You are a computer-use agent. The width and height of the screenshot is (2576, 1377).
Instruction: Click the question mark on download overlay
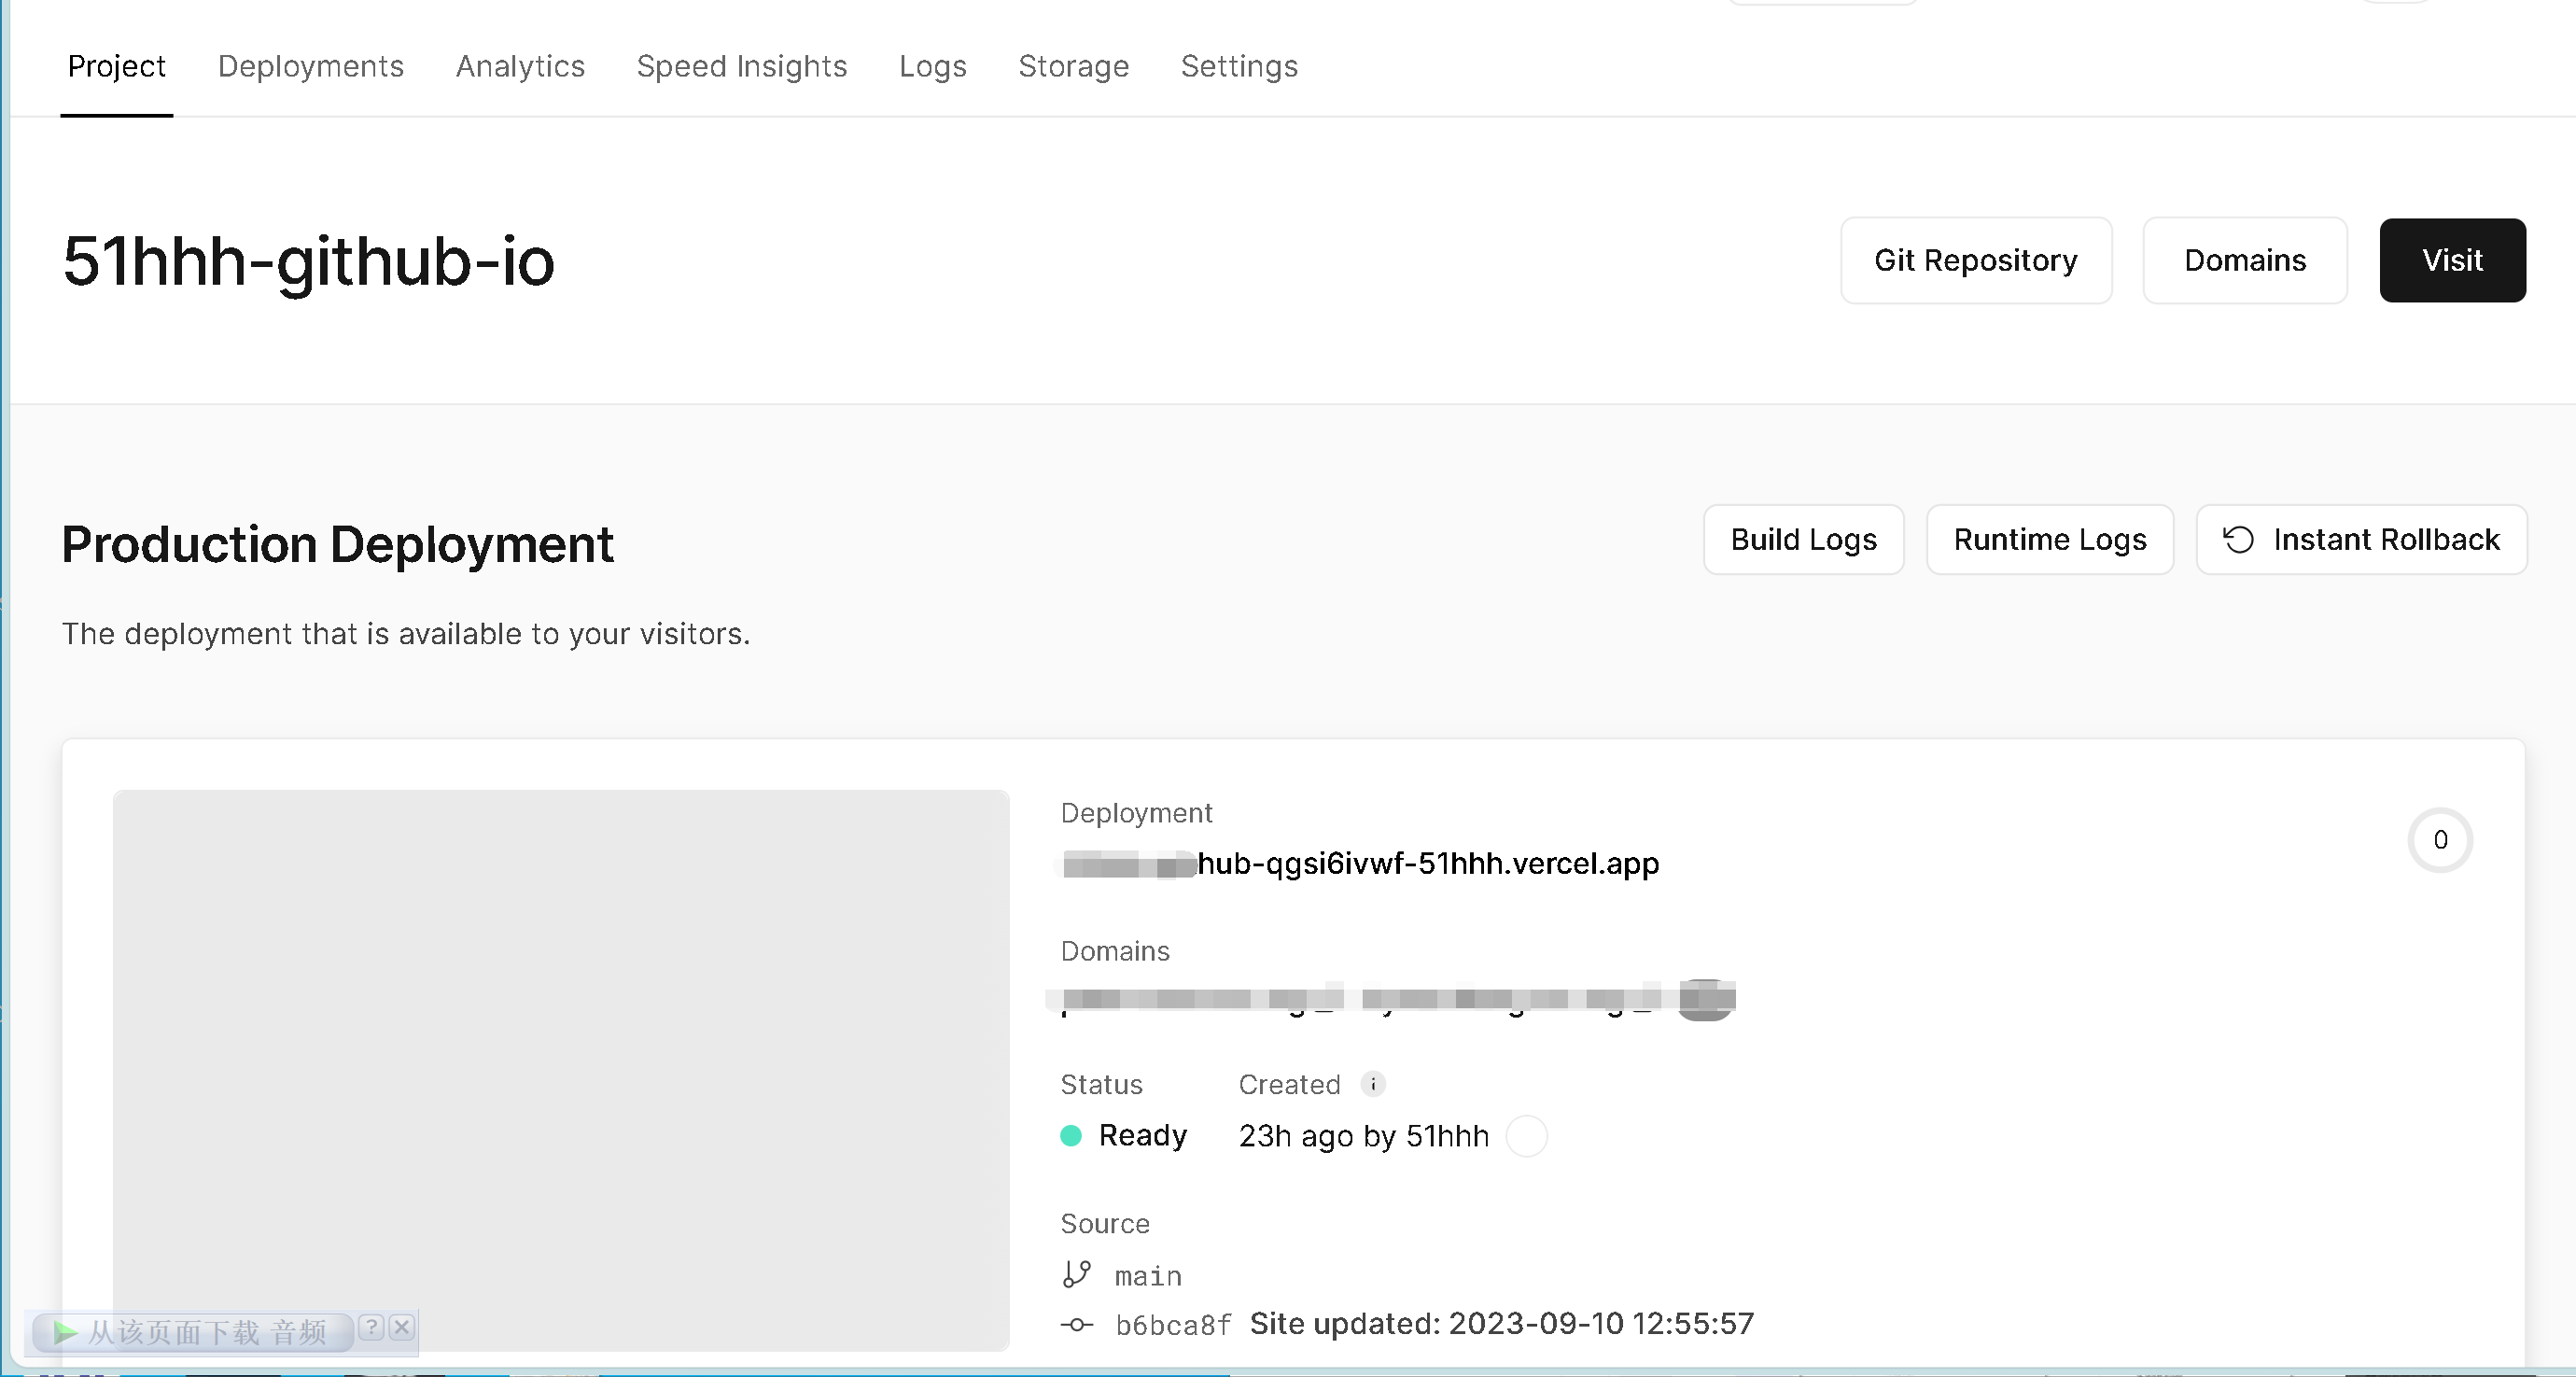[371, 1327]
